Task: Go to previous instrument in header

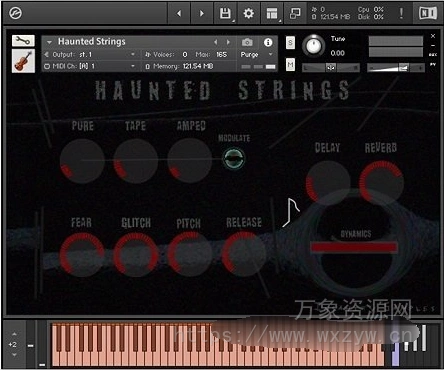Action: click(179, 13)
